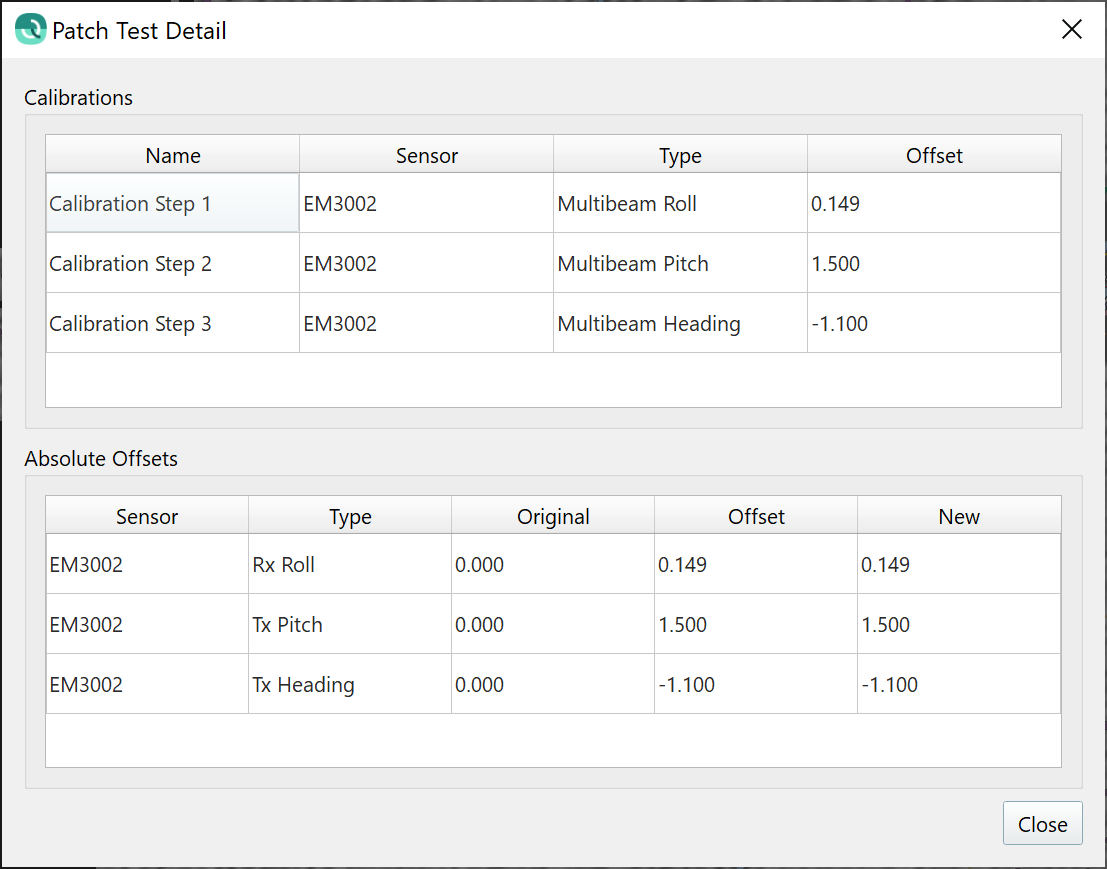1107x869 pixels.
Task: Click the Sensor header in Calibrations table
Action: (x=427, y=155)
